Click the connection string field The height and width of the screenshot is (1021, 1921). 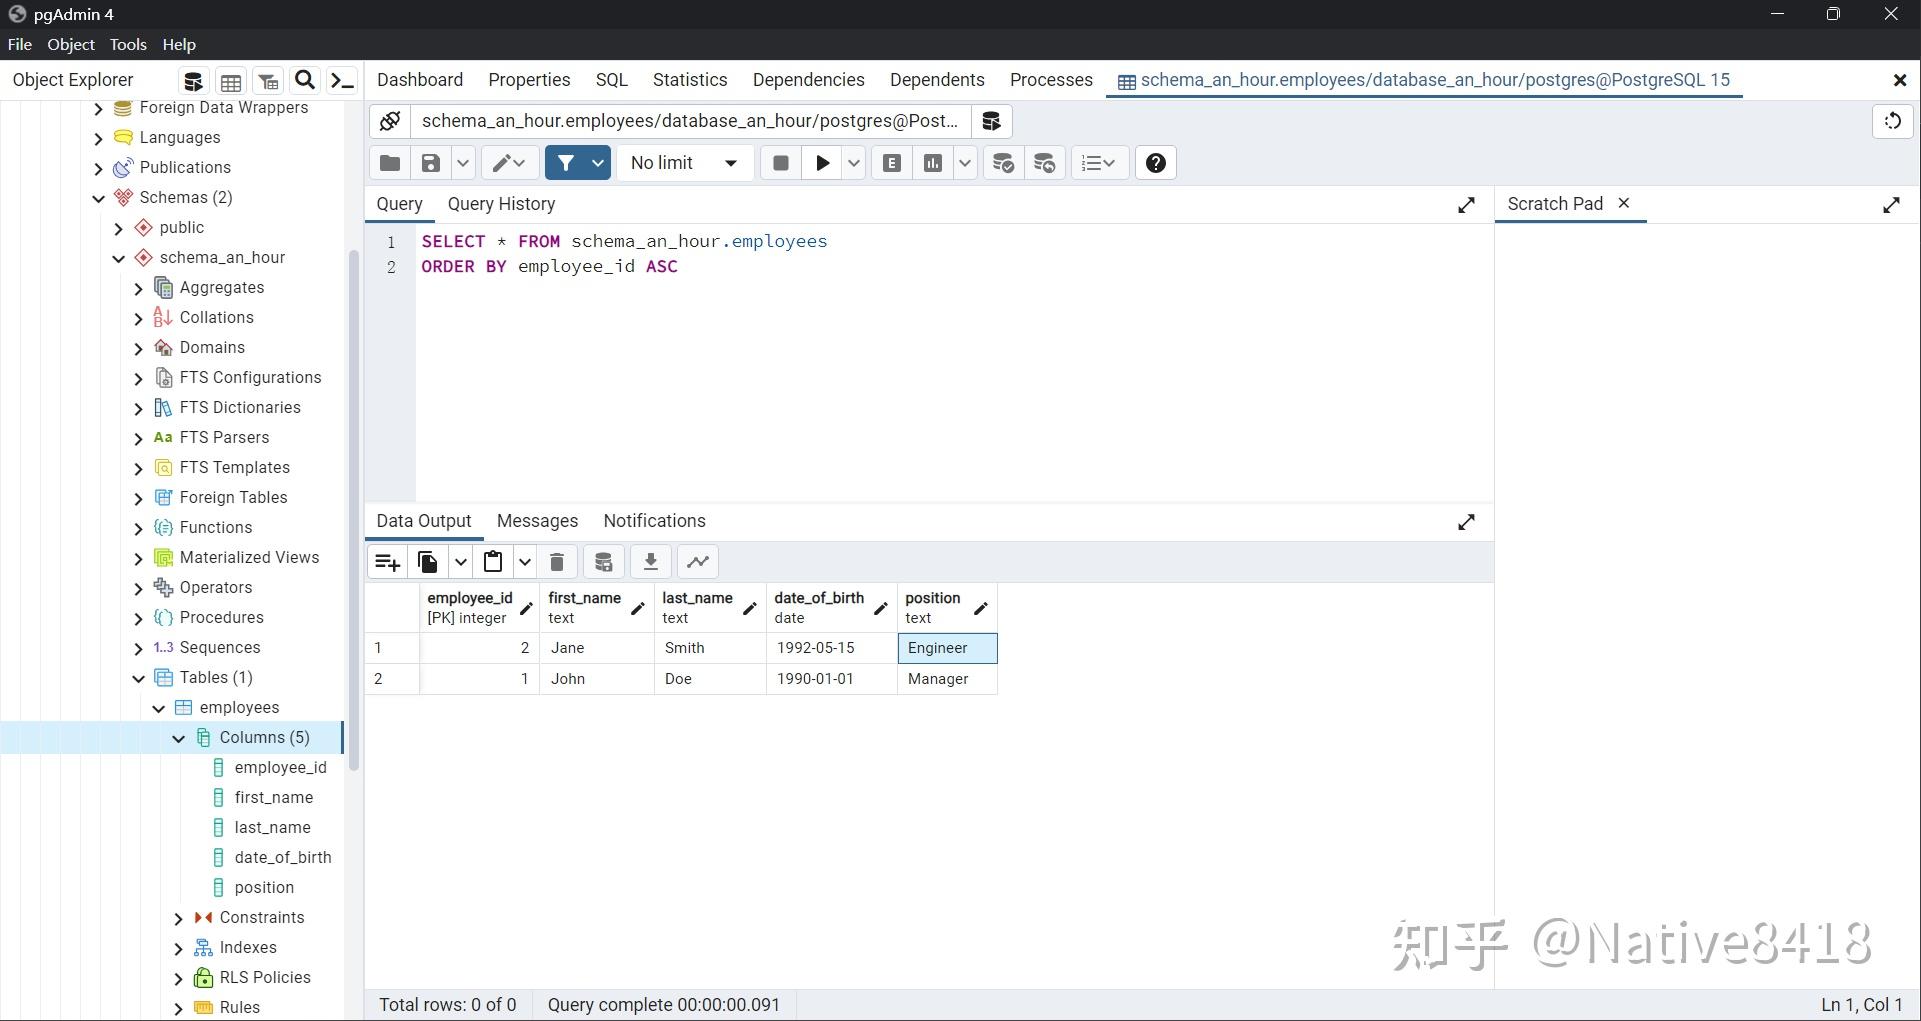coord(690,121)
